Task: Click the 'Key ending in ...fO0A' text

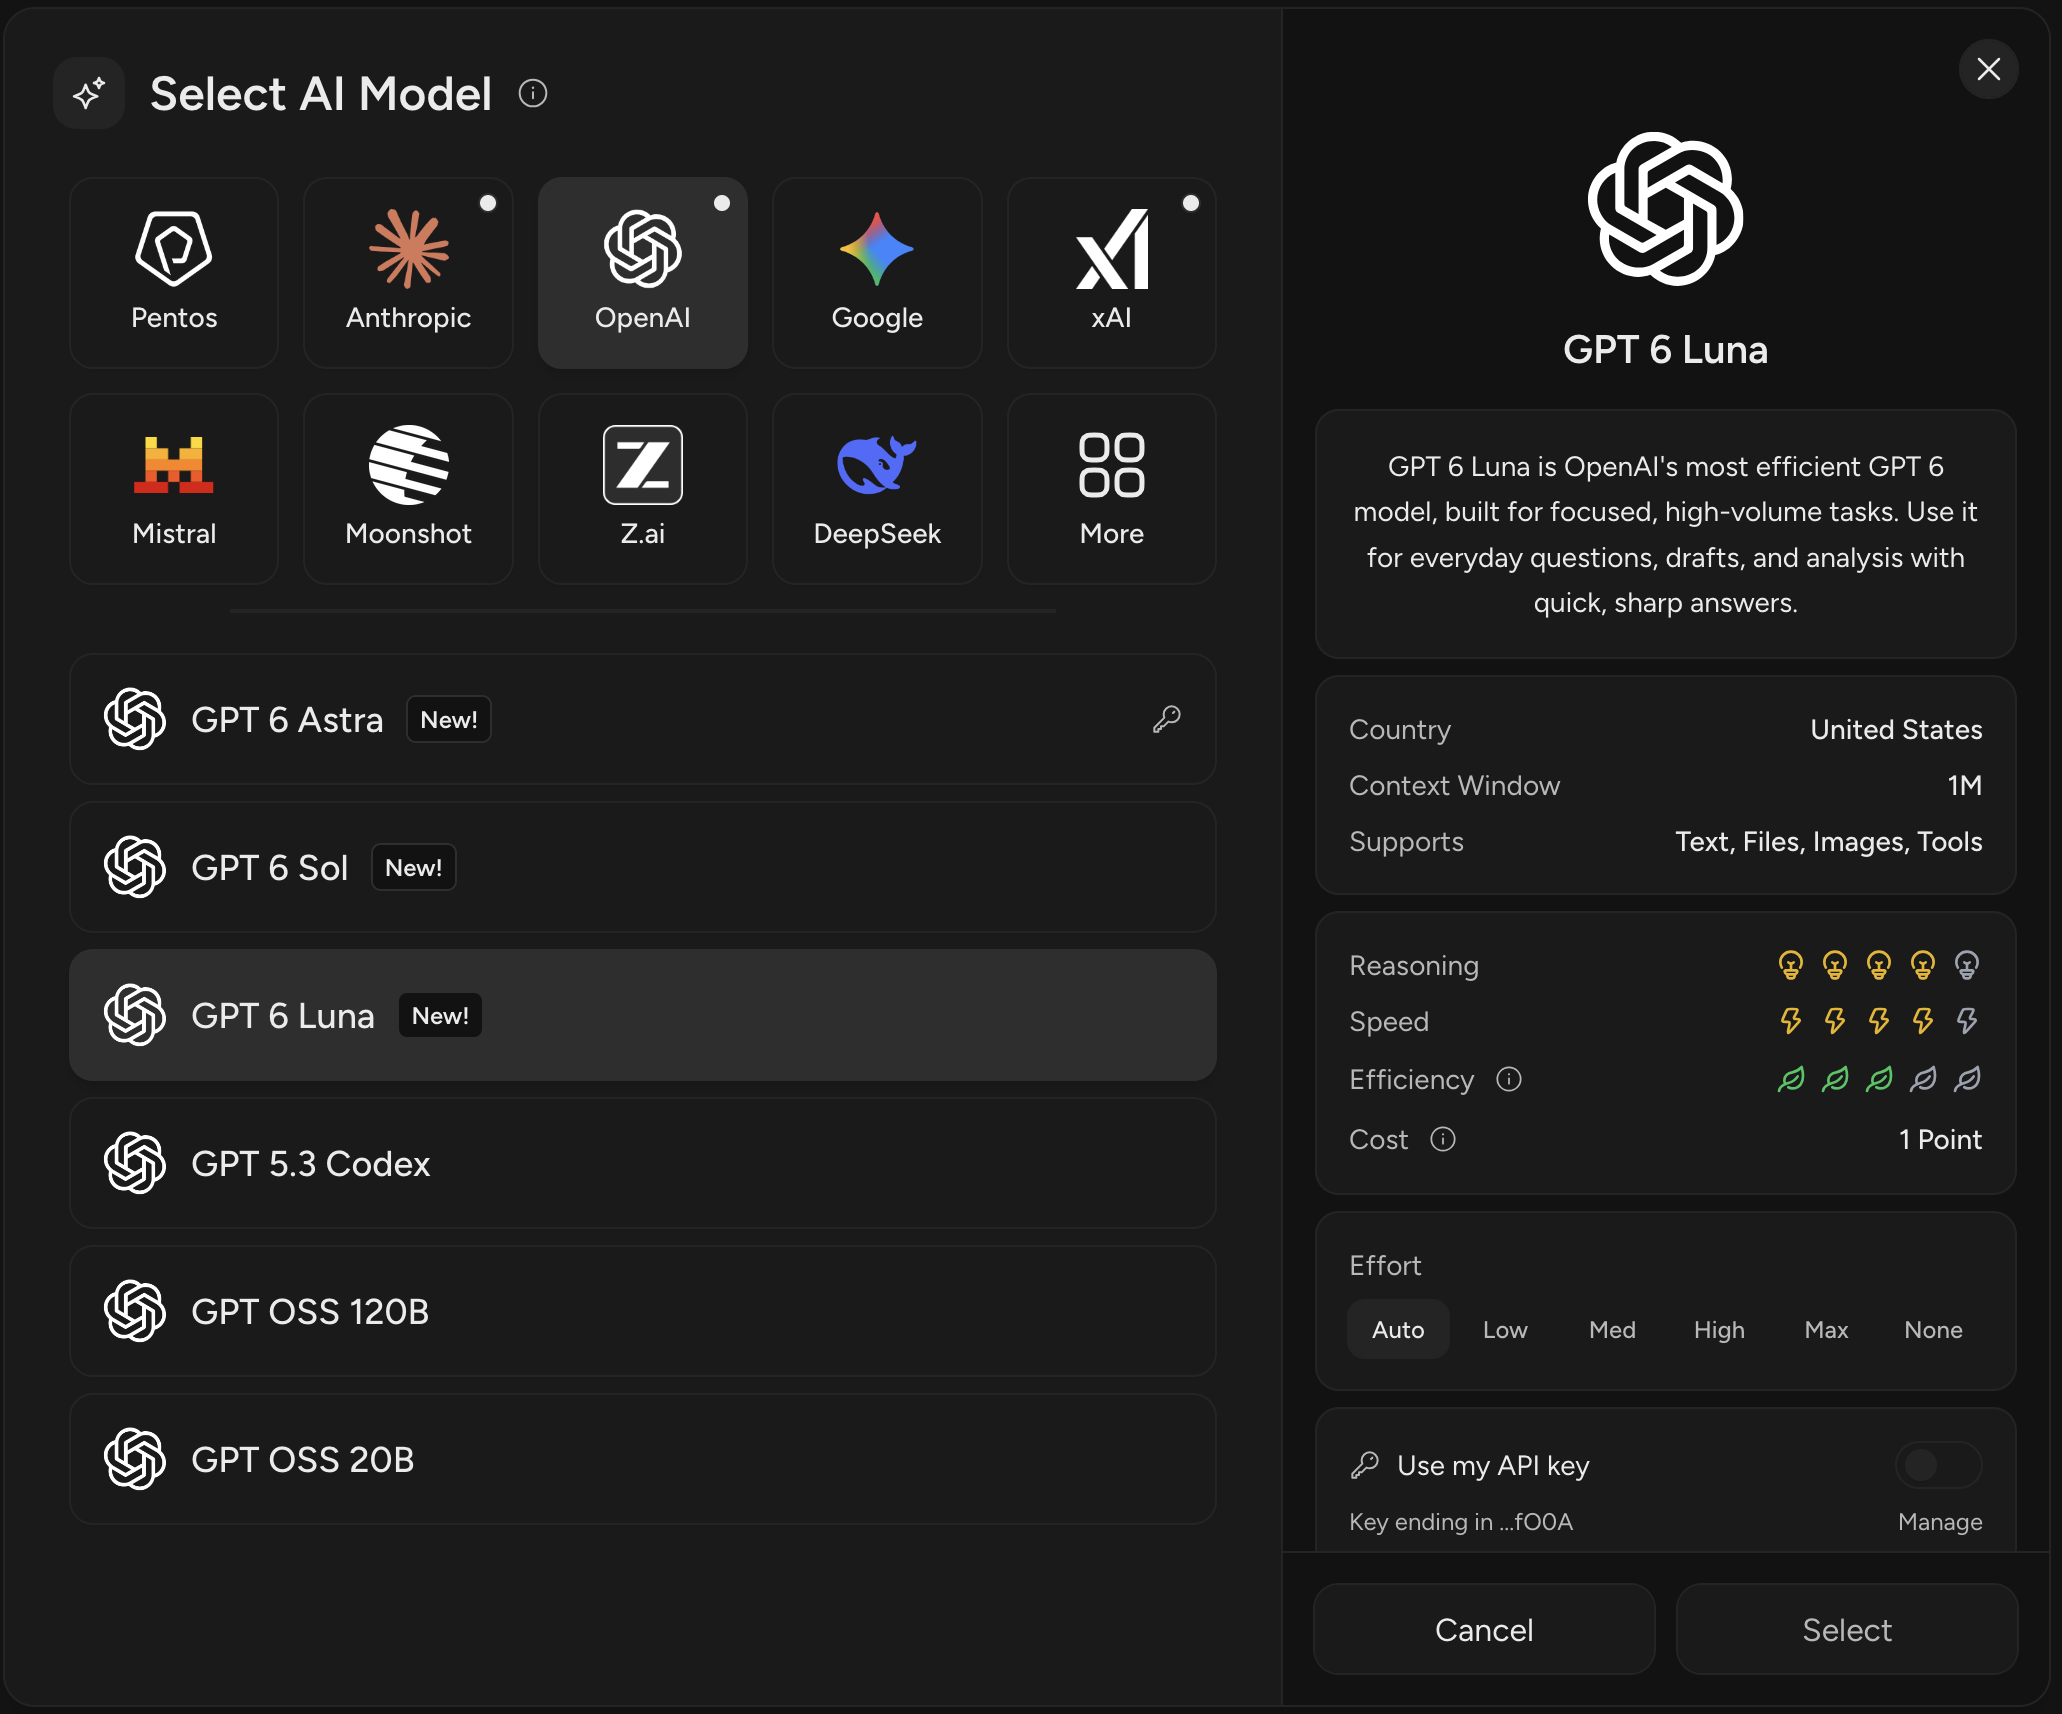Action: [1460, 1521]
